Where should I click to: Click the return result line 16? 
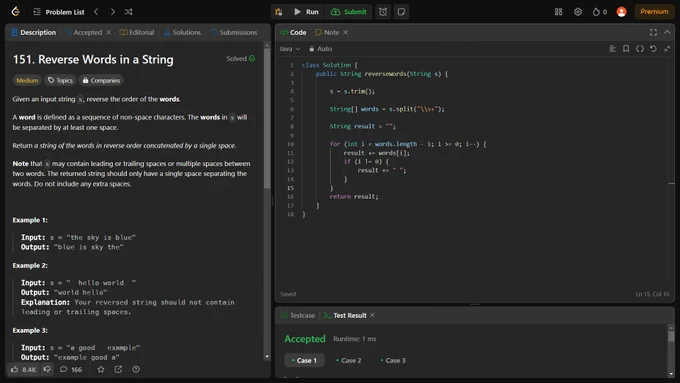tap(353, 196)
